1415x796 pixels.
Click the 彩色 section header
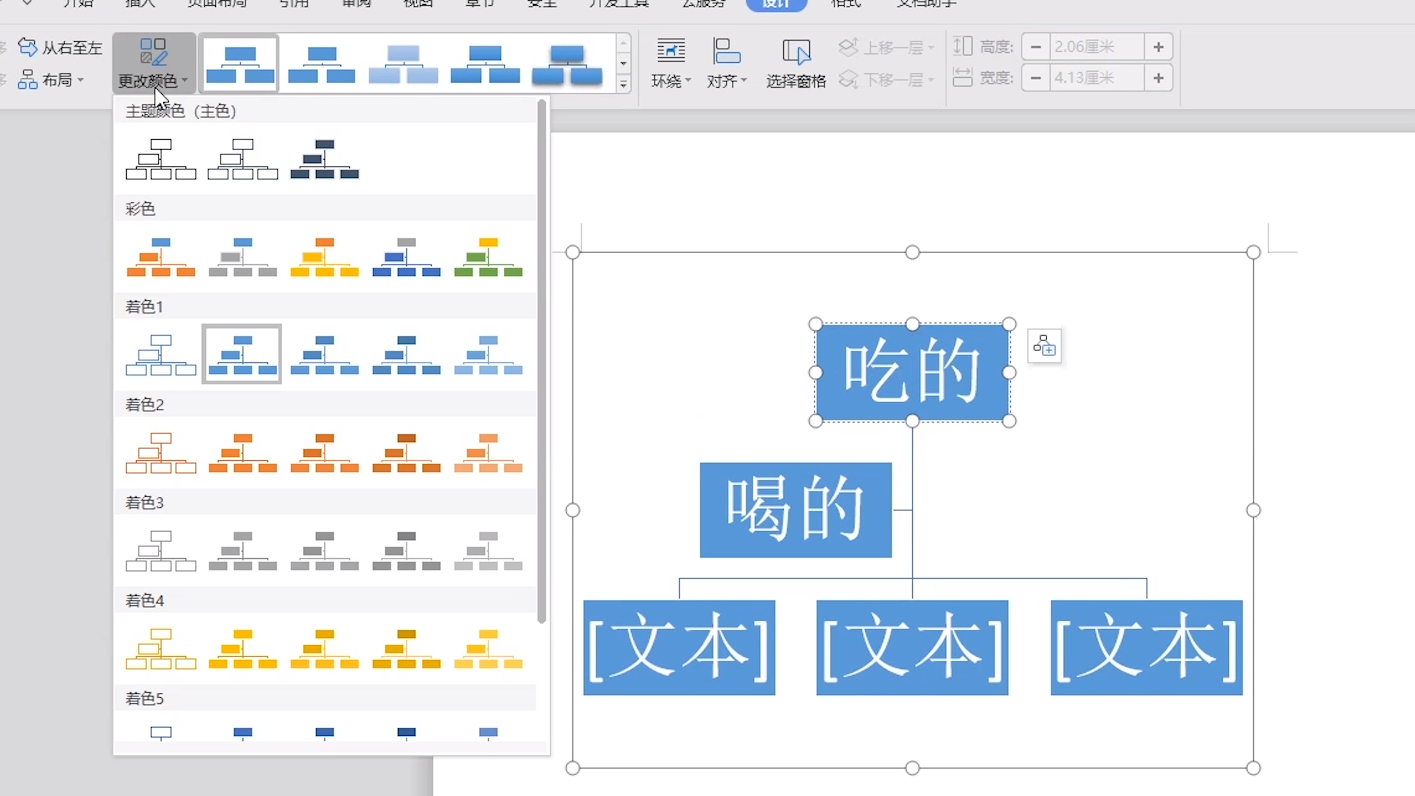[x=325, y=208]
